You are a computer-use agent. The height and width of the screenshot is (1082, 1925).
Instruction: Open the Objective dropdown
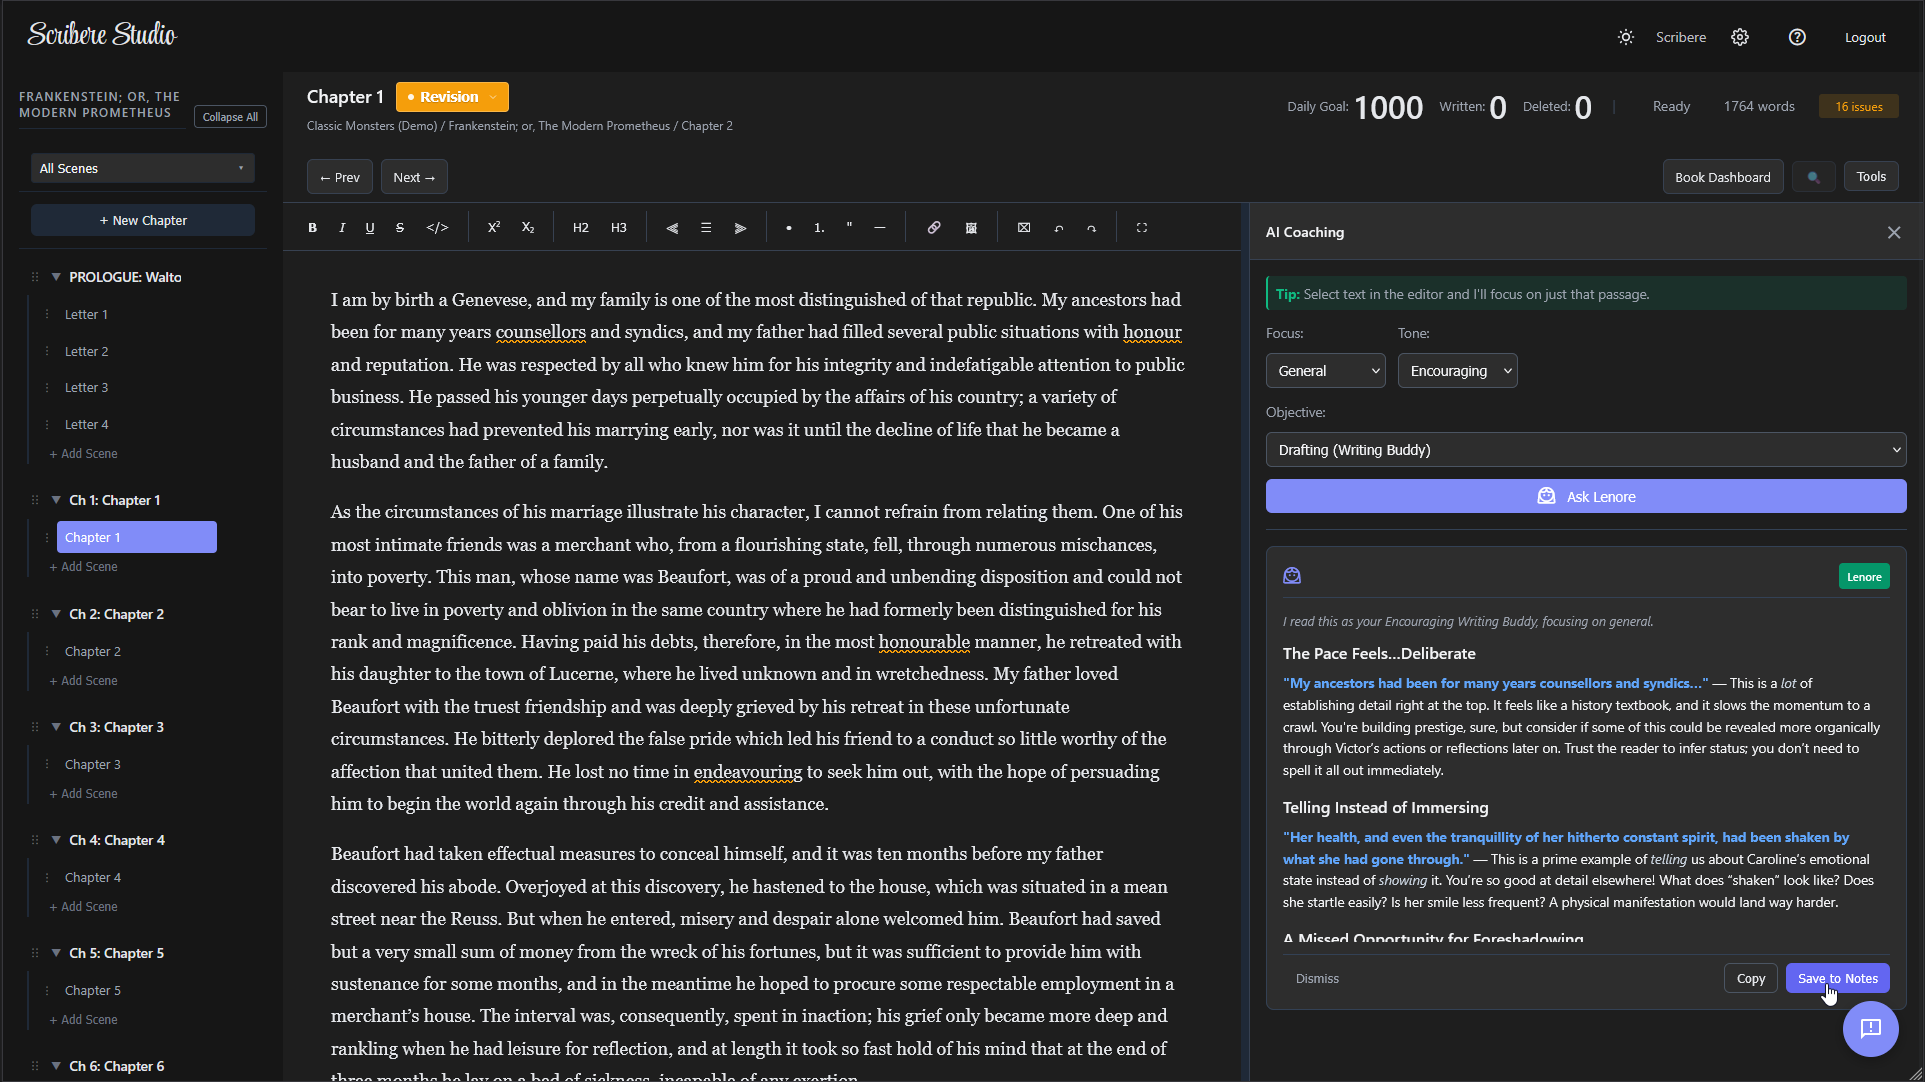[x=1585, y=450]
